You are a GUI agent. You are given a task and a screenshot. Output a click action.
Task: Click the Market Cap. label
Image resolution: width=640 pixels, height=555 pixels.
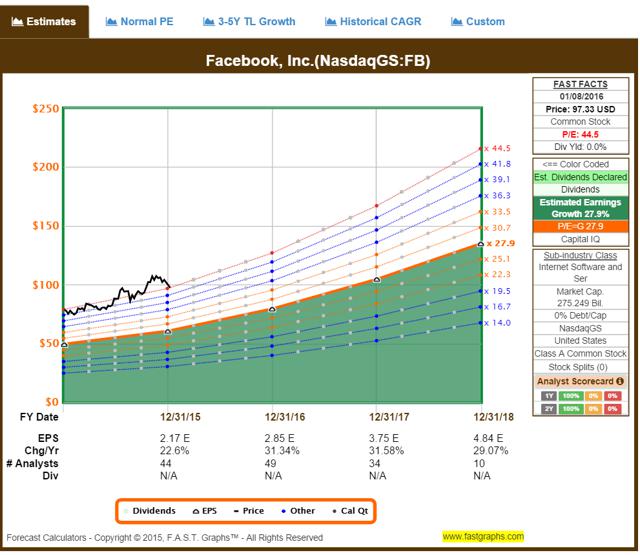tap(580, 291)
